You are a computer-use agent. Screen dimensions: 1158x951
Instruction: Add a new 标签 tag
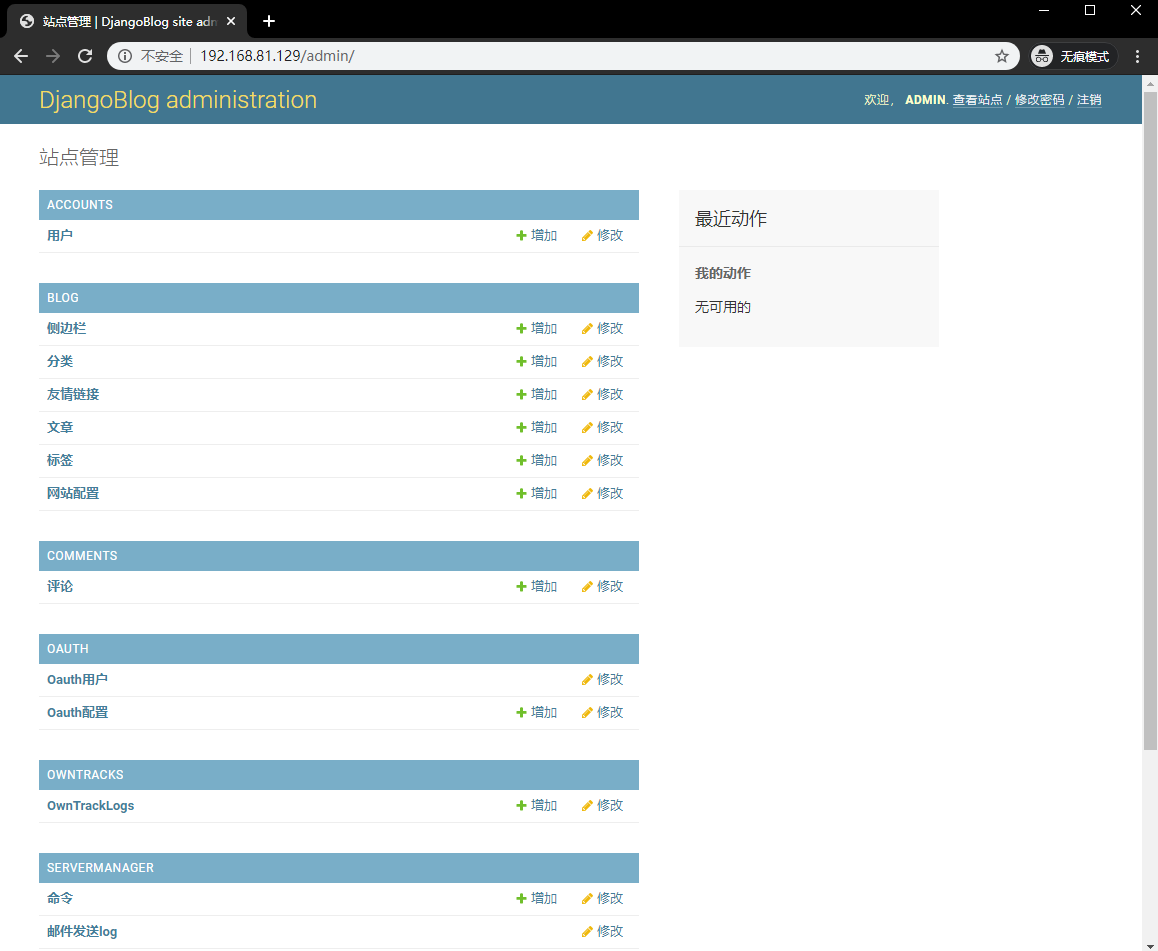[536, 461]
